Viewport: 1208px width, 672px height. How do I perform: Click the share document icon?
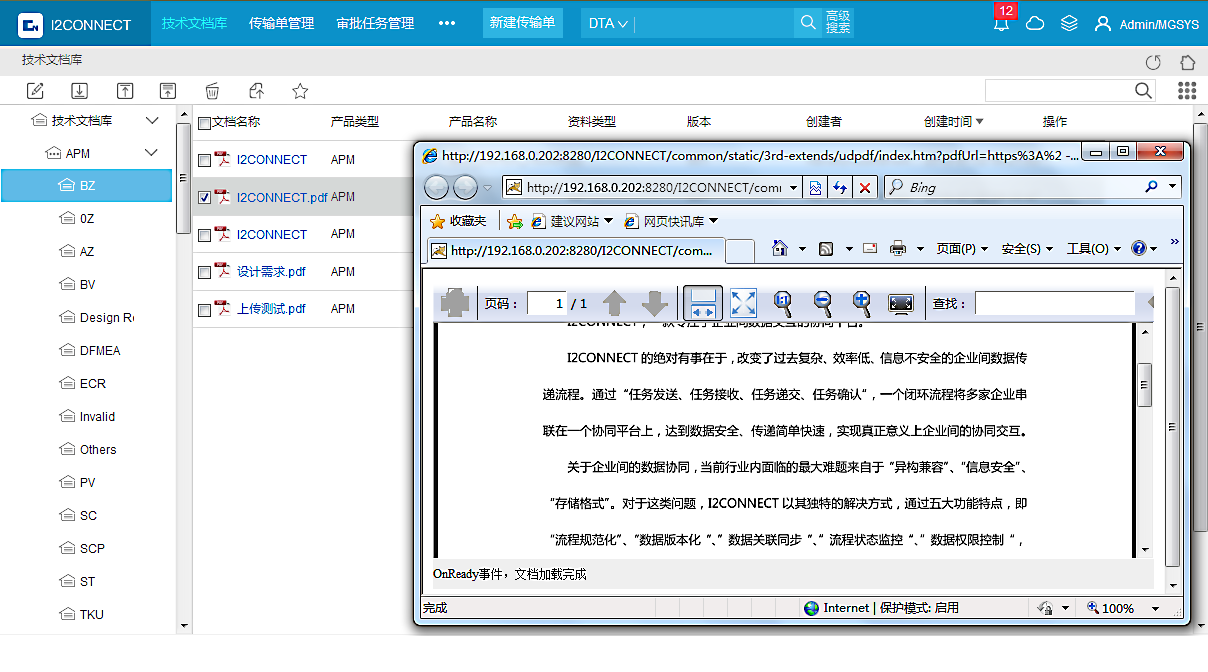(256, 91)
